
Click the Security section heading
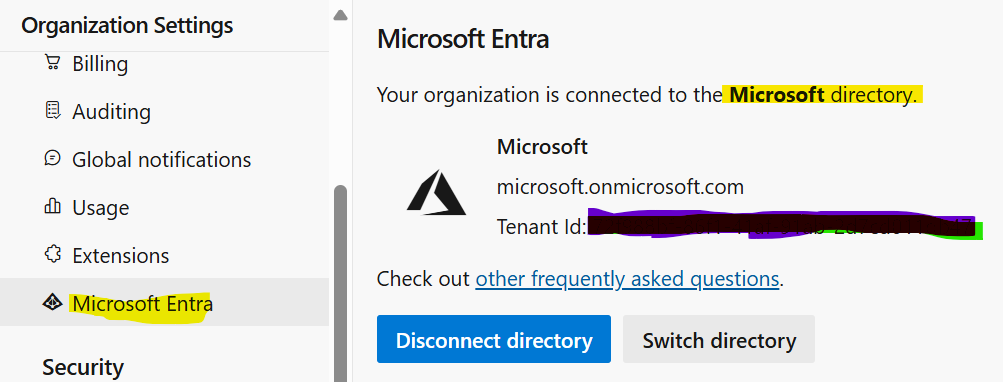pos(83,367)
